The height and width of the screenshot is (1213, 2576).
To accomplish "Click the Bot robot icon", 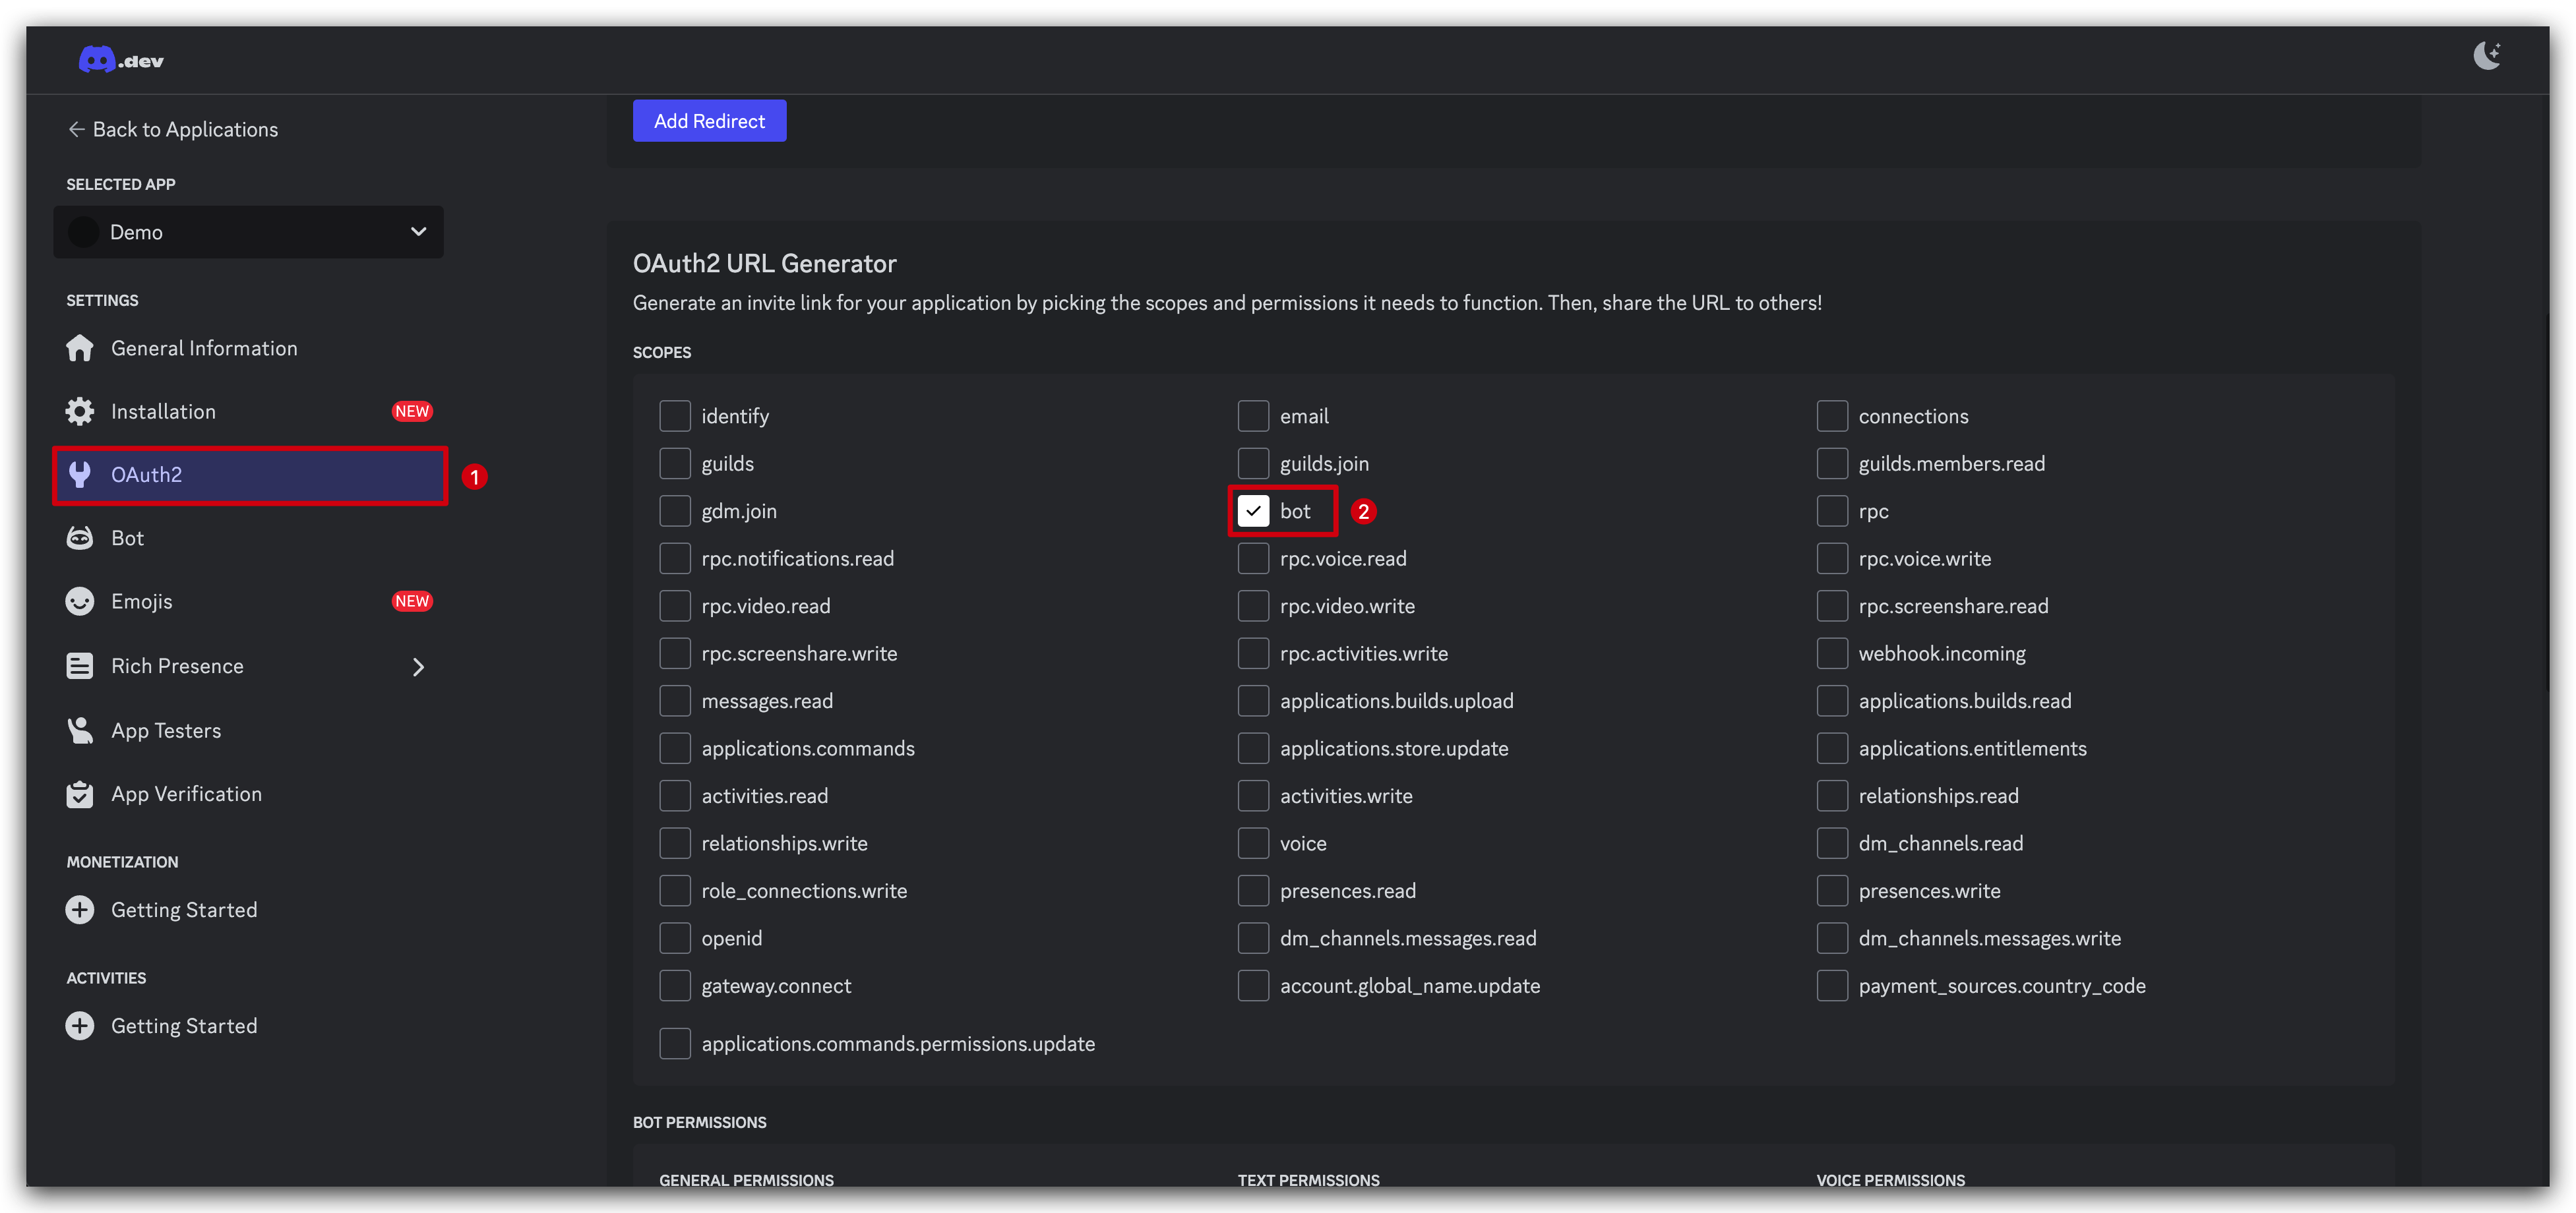I will (80, 538).
